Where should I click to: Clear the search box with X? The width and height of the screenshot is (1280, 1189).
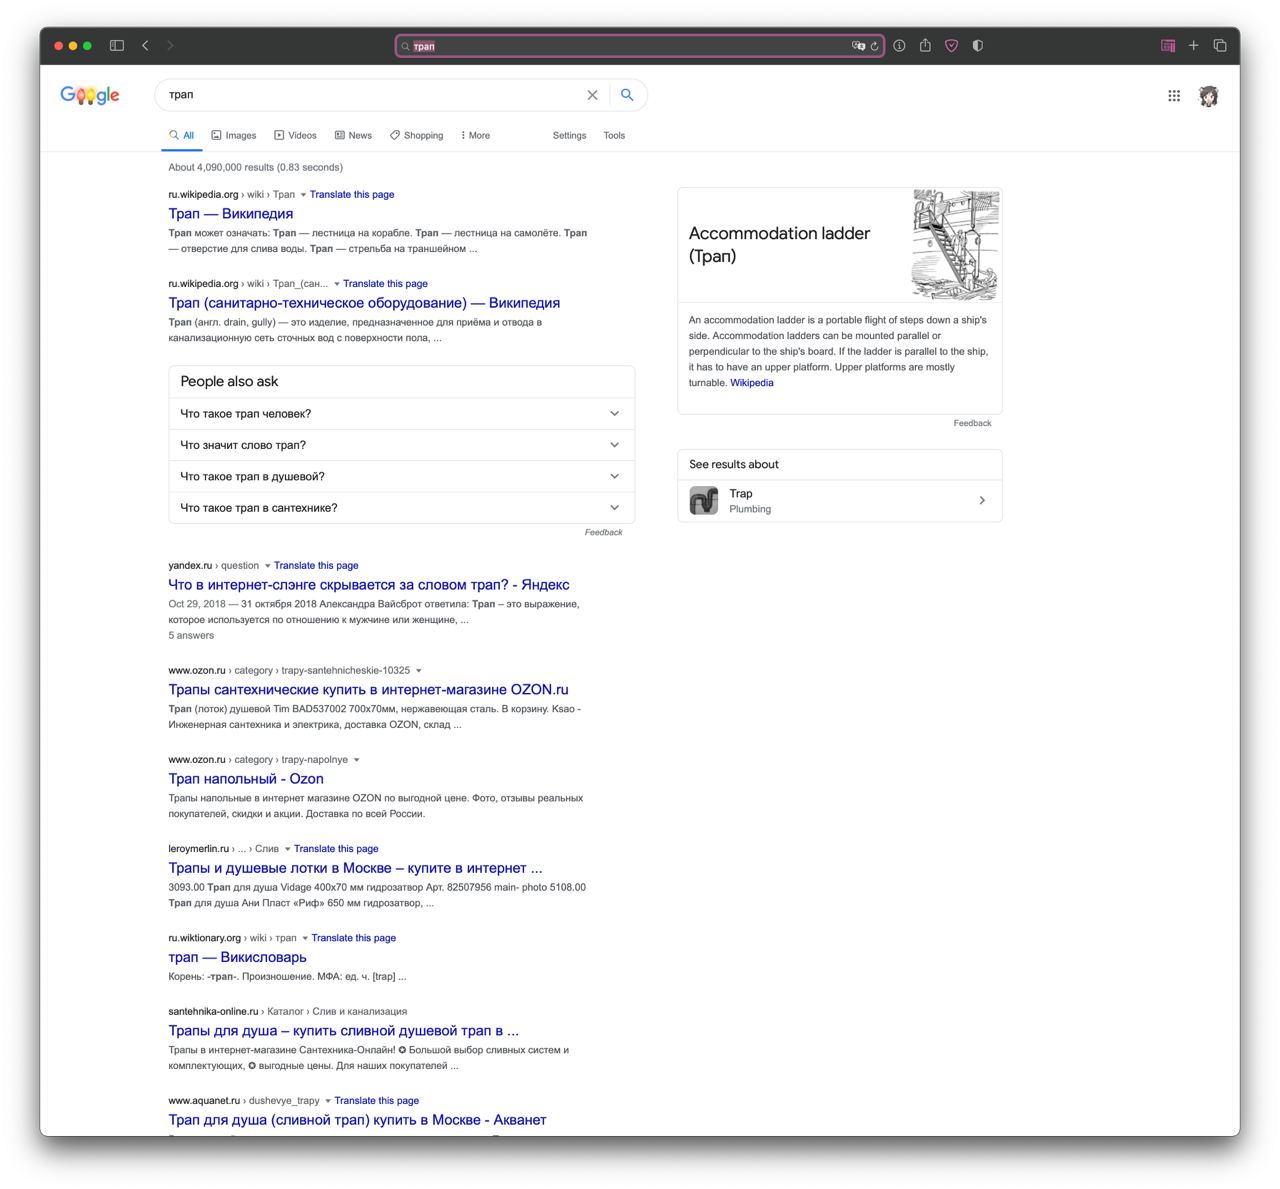pyautogui.click(x=592, y=95)
